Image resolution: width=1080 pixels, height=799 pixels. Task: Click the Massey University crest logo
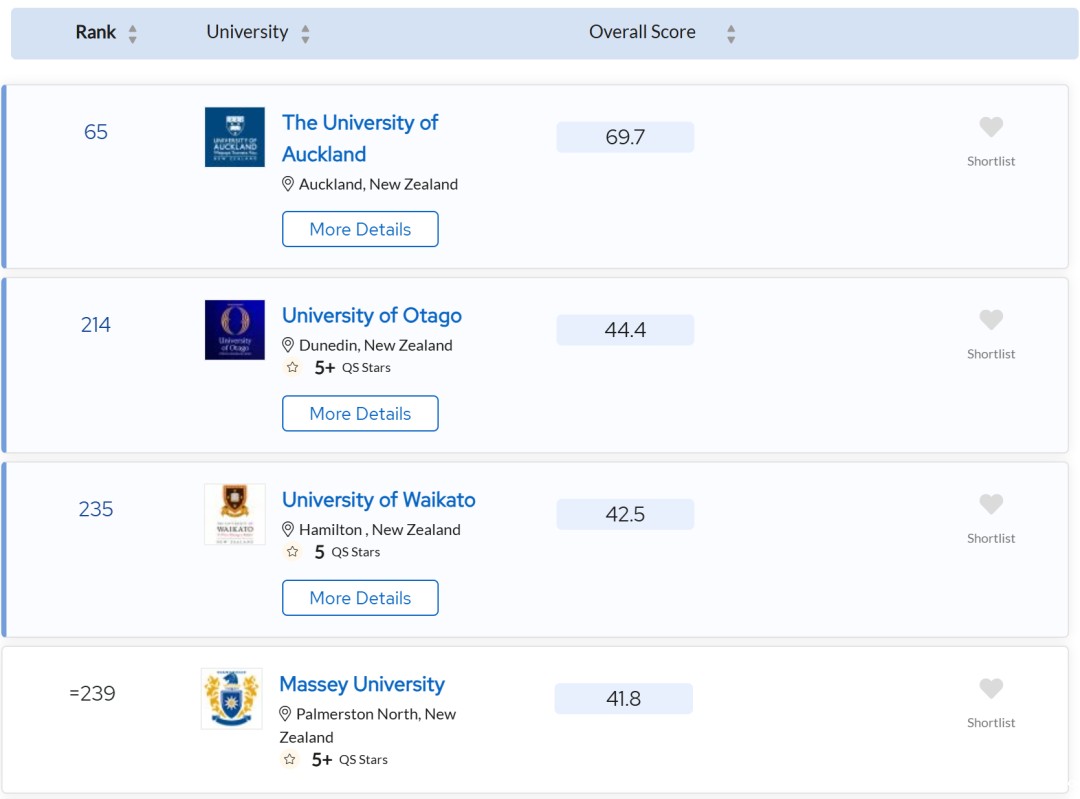pyautogui.click(x=231, y=698)
